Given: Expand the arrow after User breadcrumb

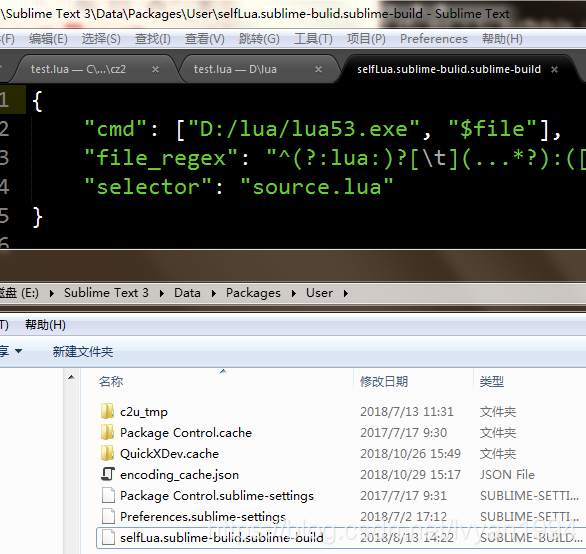Looking at the screenshot, I should point(346,293).
